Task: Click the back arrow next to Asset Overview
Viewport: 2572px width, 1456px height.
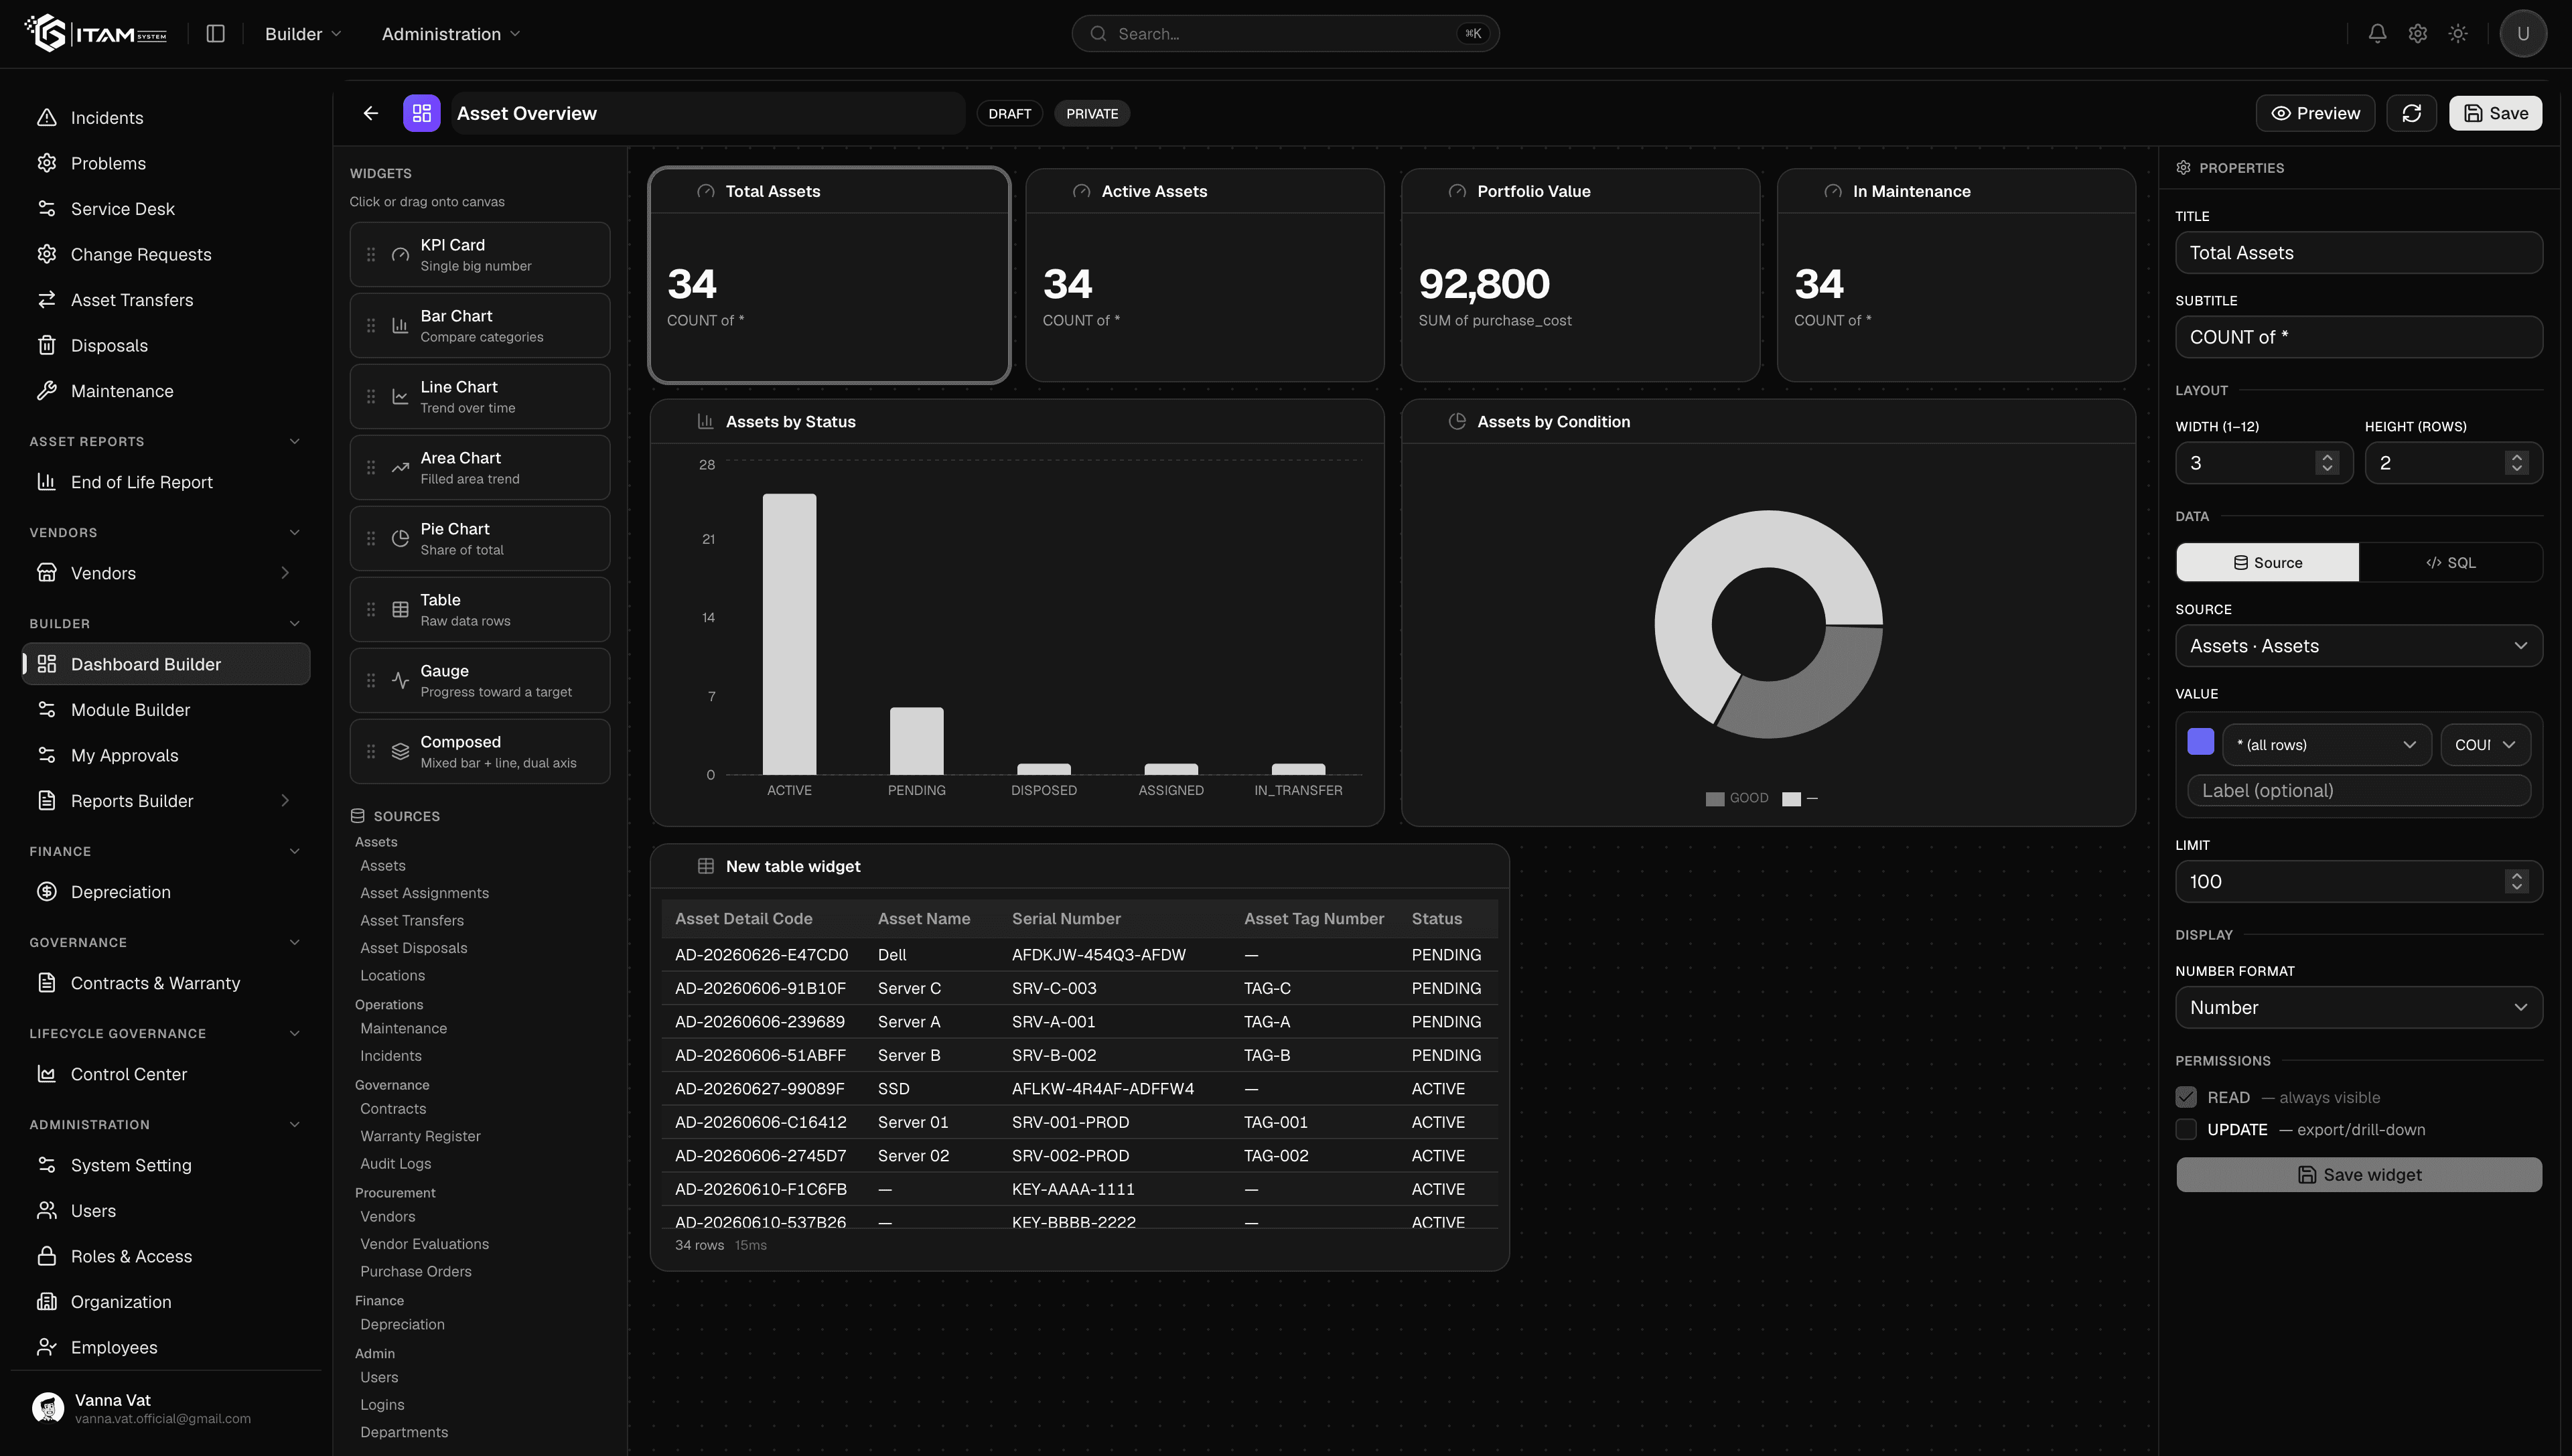Action: click(371, 113)
